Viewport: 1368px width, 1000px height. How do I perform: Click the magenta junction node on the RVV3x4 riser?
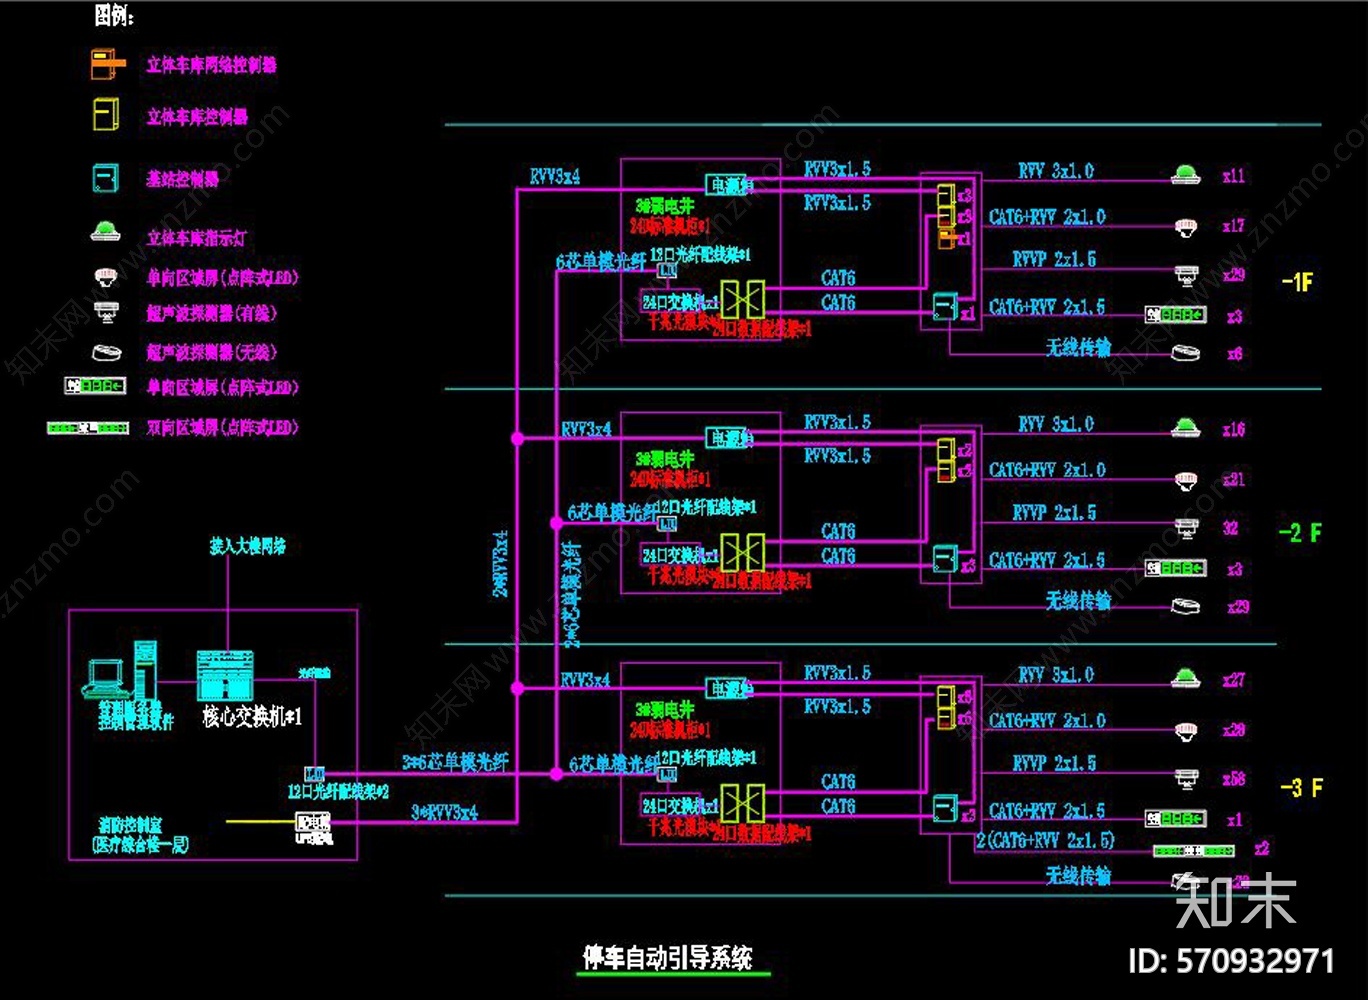518,437
